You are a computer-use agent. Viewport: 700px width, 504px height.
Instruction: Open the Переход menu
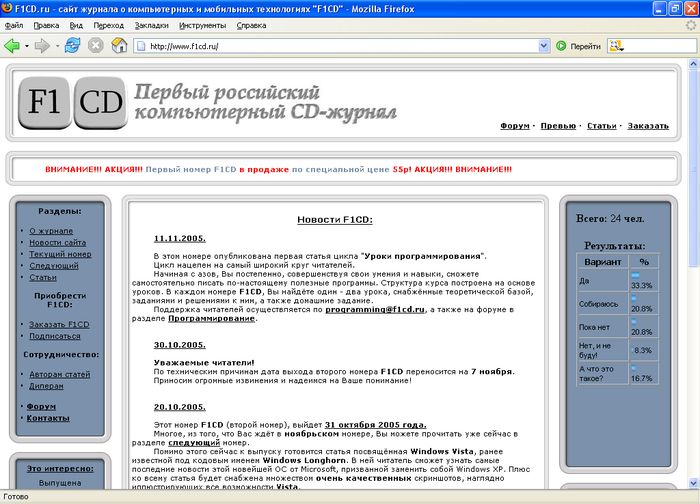coord(108,25)
